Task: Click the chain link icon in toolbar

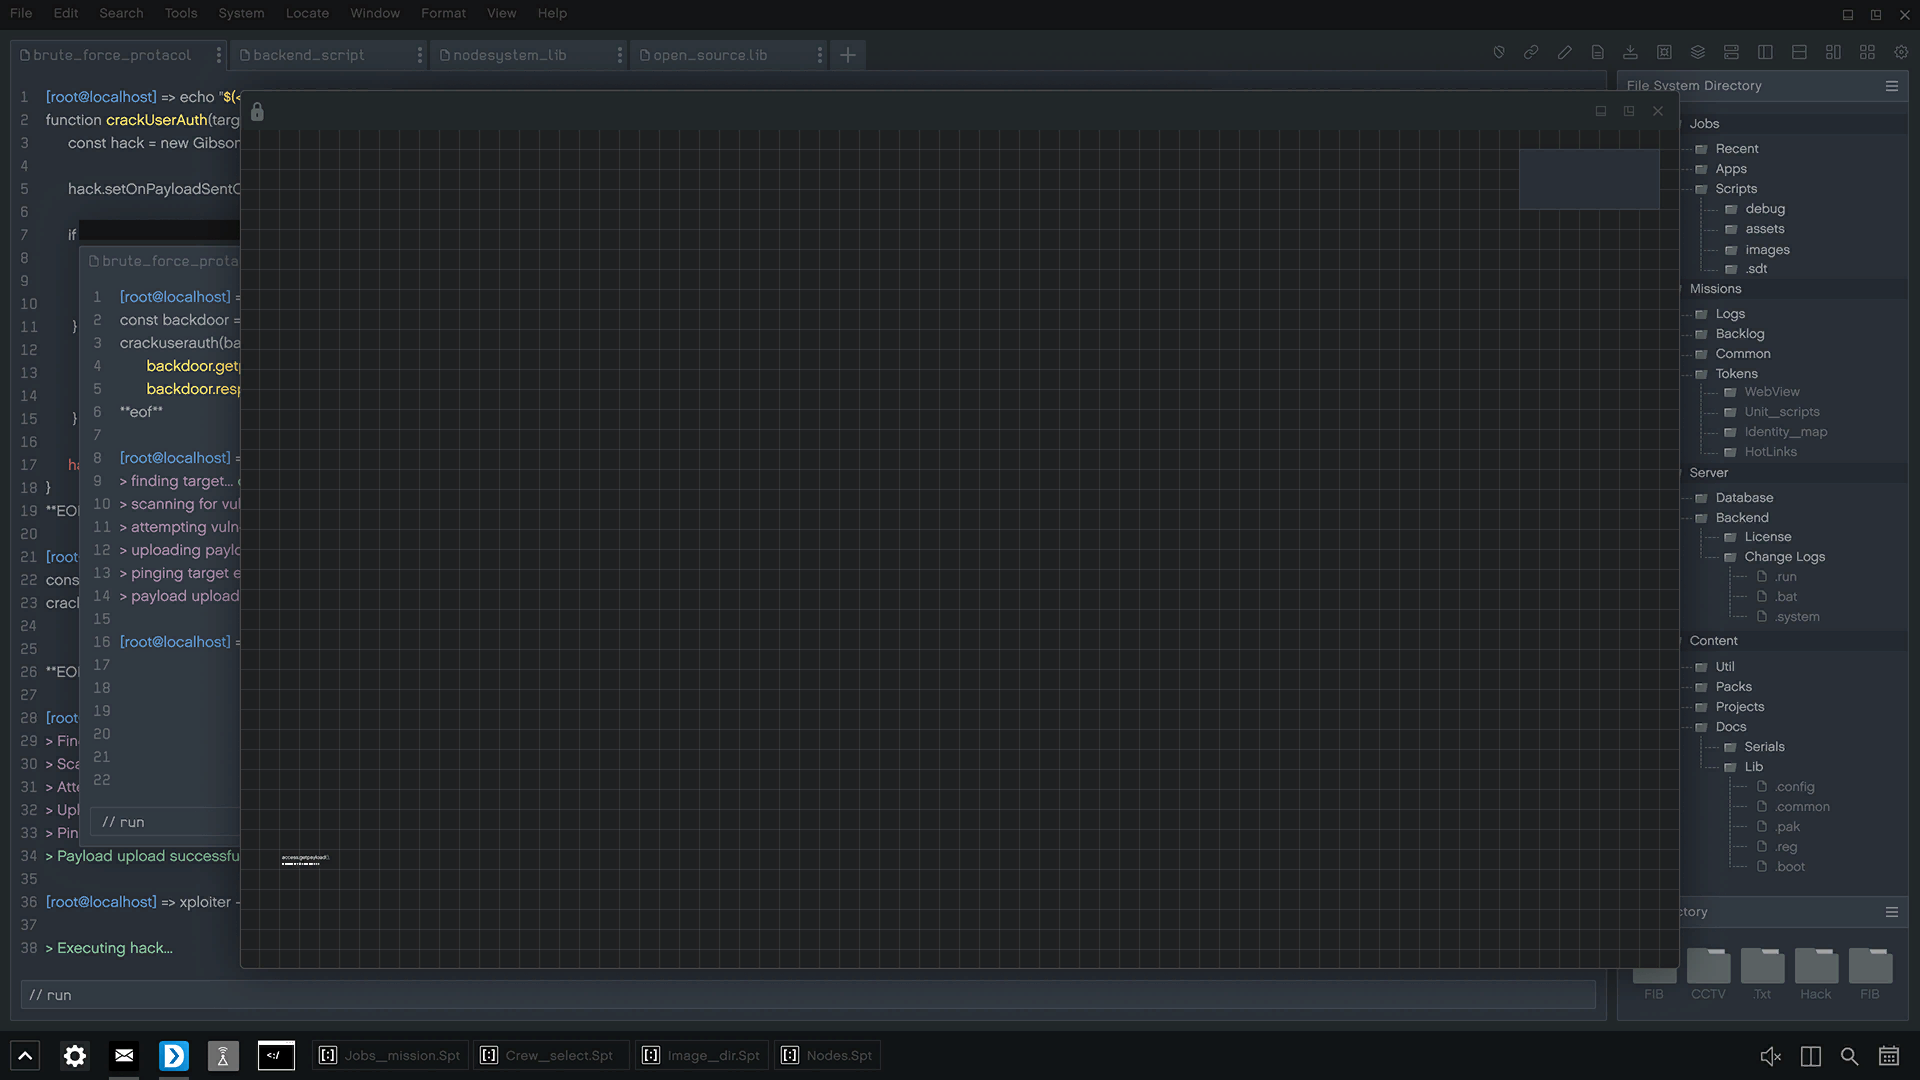Action: click(1531, 52)
